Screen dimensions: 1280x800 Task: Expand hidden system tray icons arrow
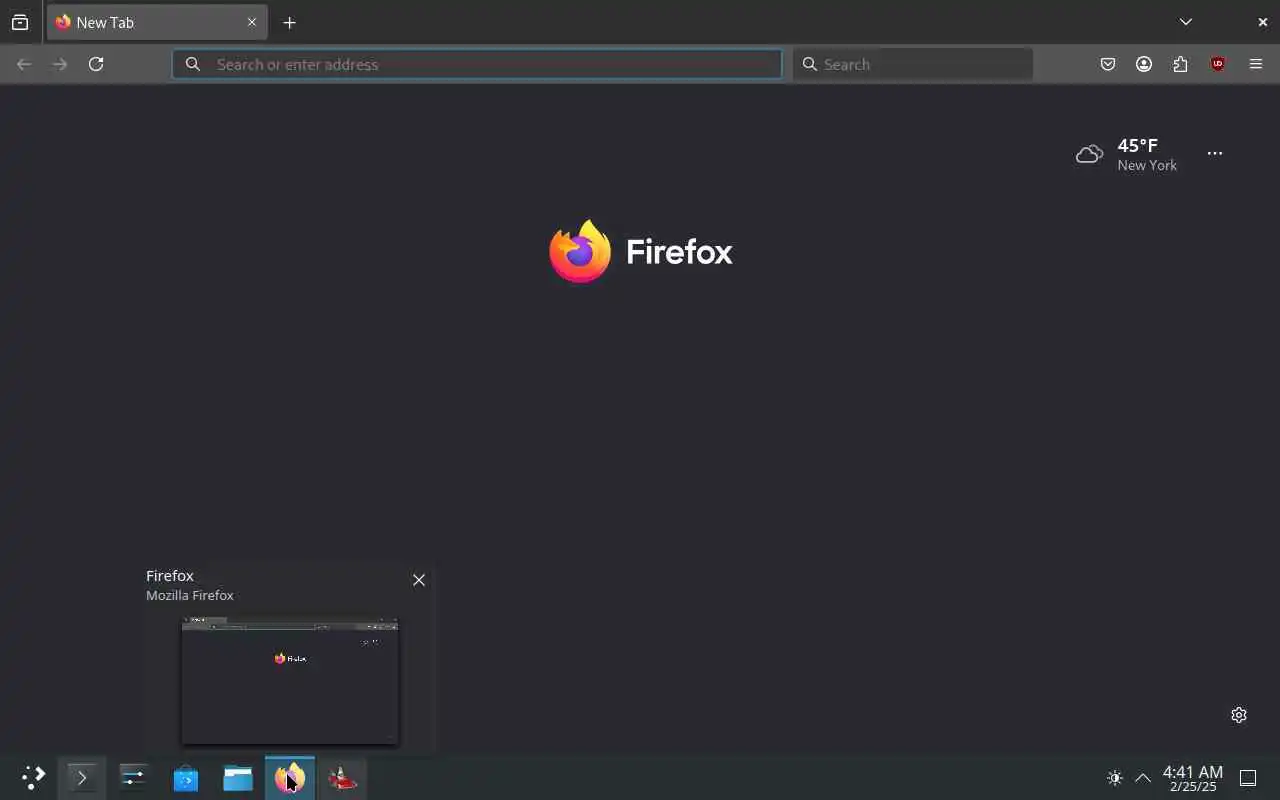[x=1143, y=778]
